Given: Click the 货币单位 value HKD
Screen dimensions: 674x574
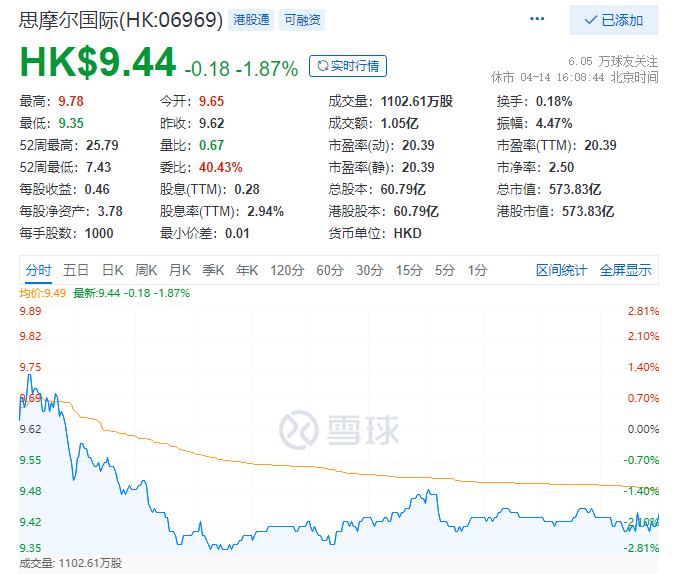Looking at the screenshot, I should [x=408, y=233].
